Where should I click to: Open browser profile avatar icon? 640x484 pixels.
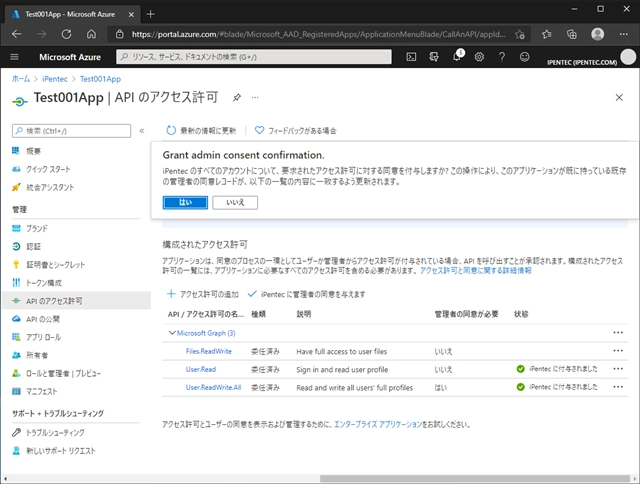[x=598, y=34]
